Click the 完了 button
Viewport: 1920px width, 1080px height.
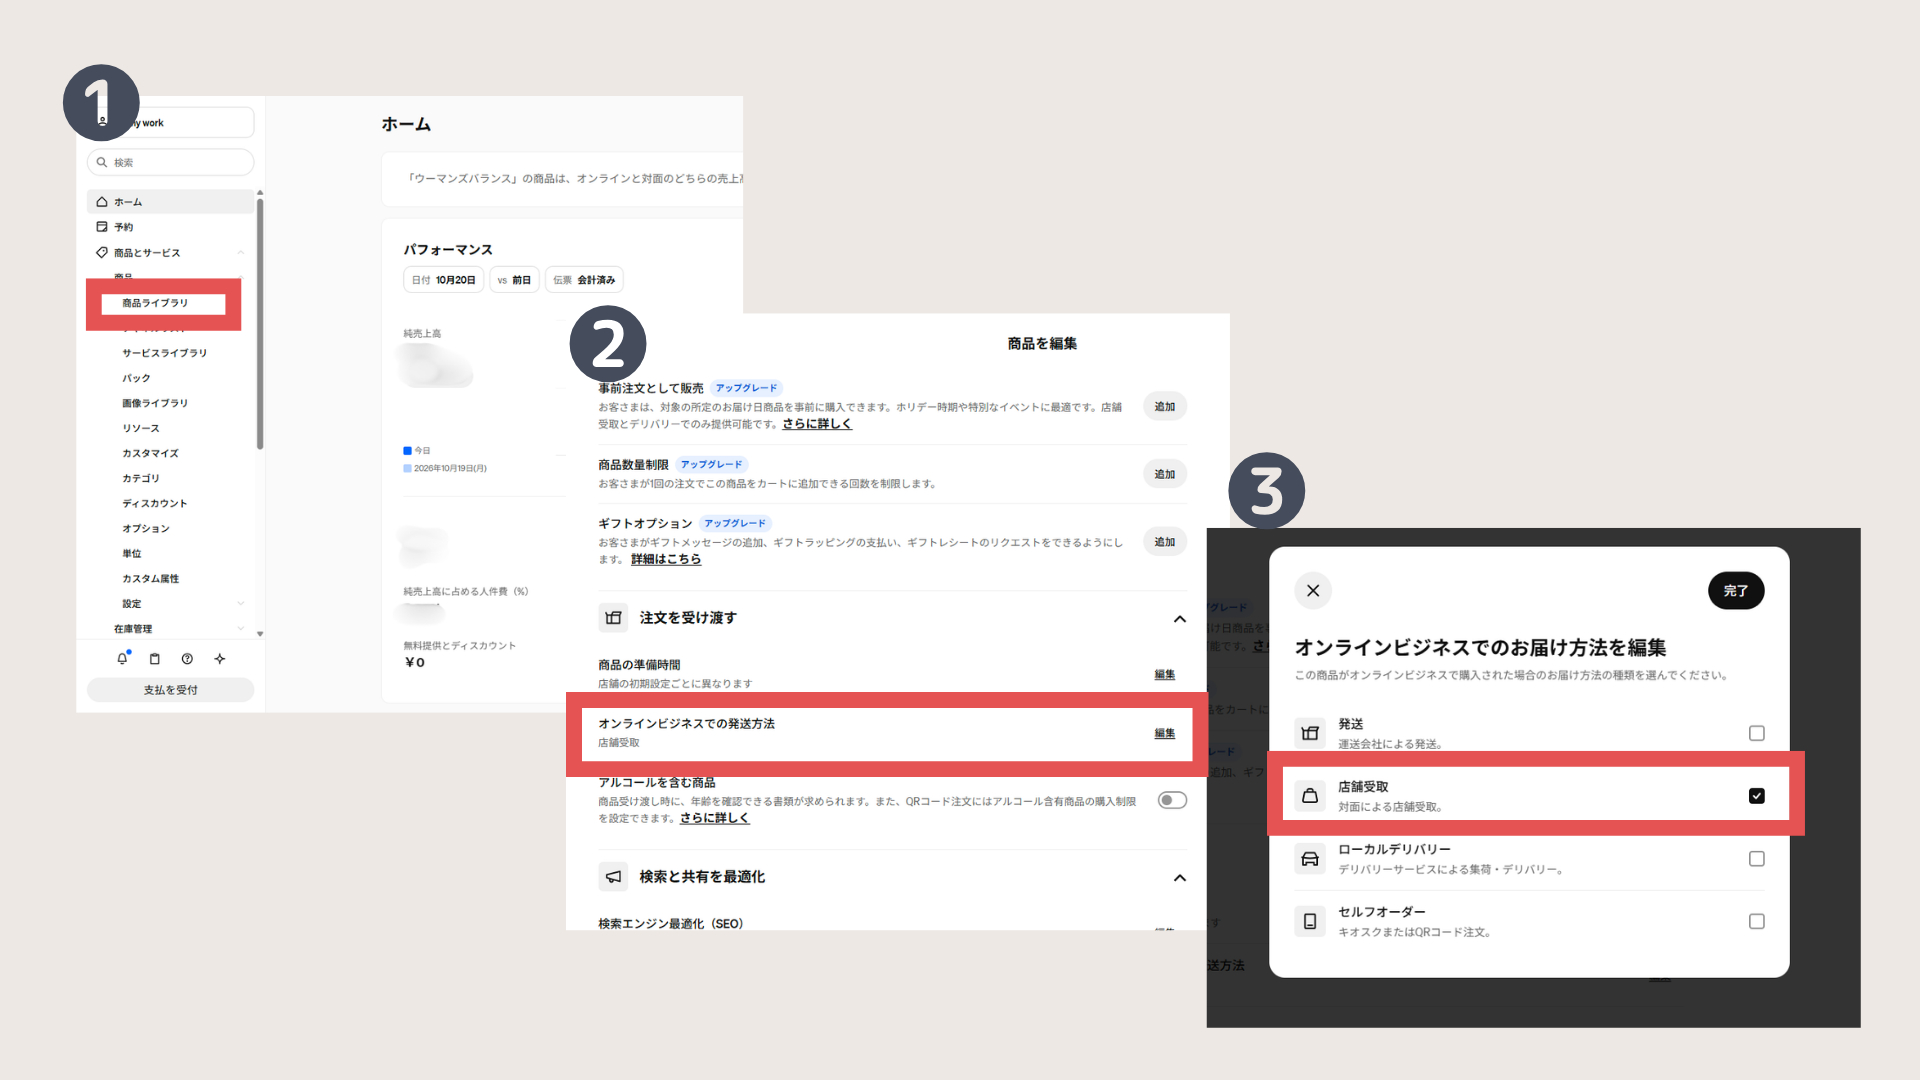pos(1736,591)
